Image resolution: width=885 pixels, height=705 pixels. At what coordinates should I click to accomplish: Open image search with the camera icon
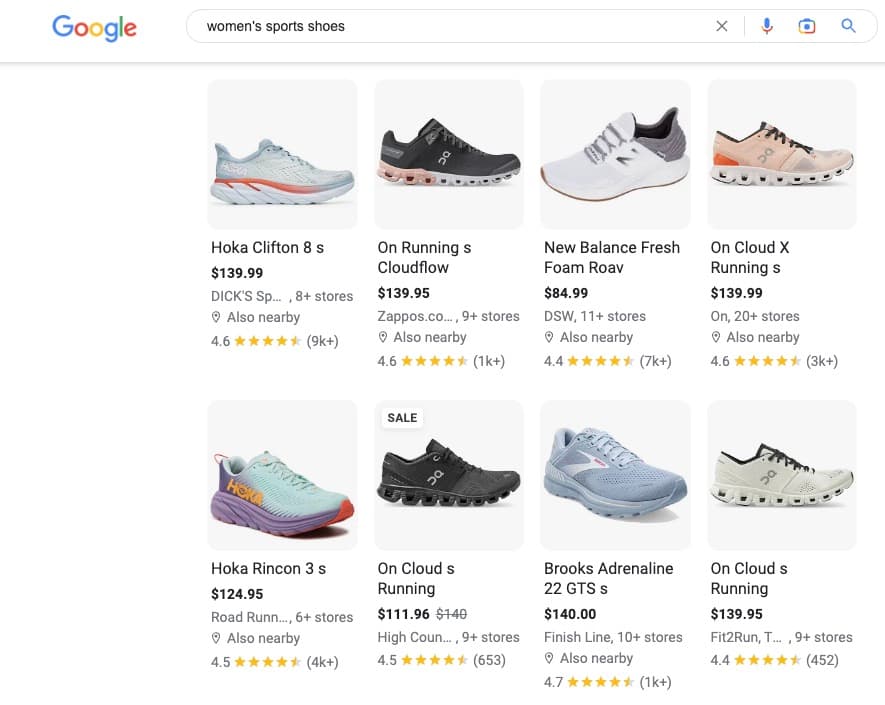tap(807, 26)
